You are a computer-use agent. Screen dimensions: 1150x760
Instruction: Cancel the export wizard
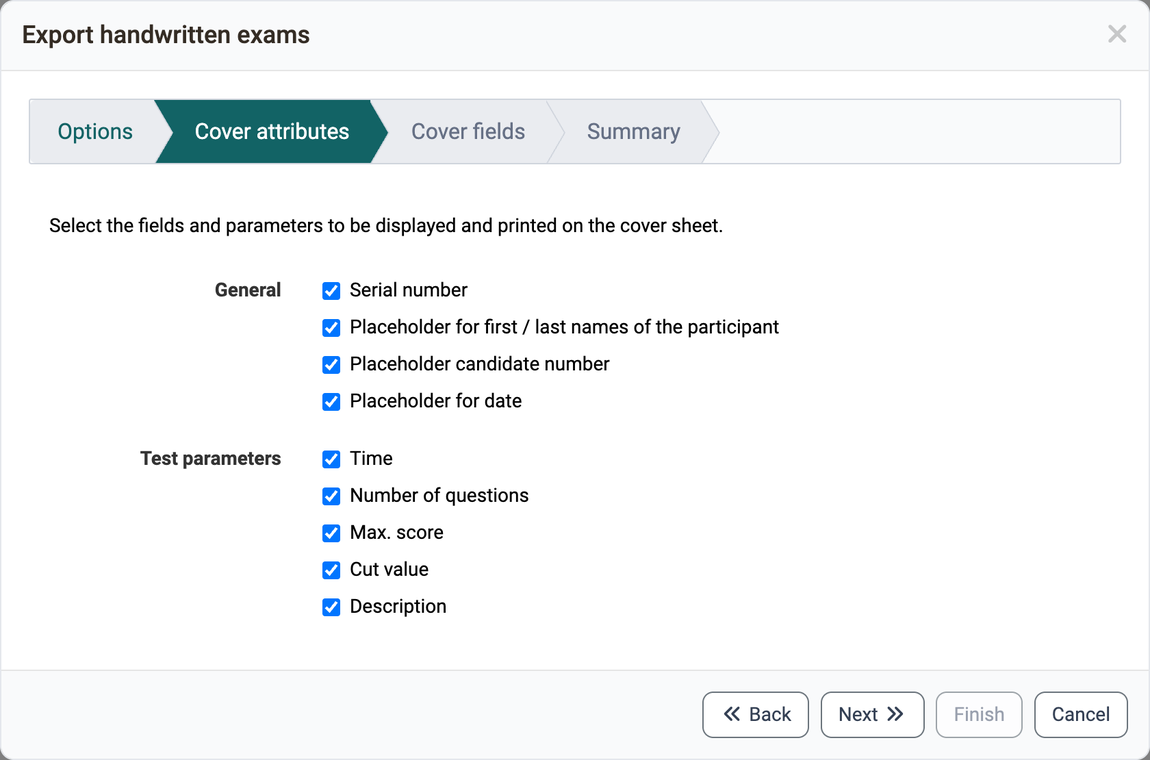click(x=1080, y=715)
